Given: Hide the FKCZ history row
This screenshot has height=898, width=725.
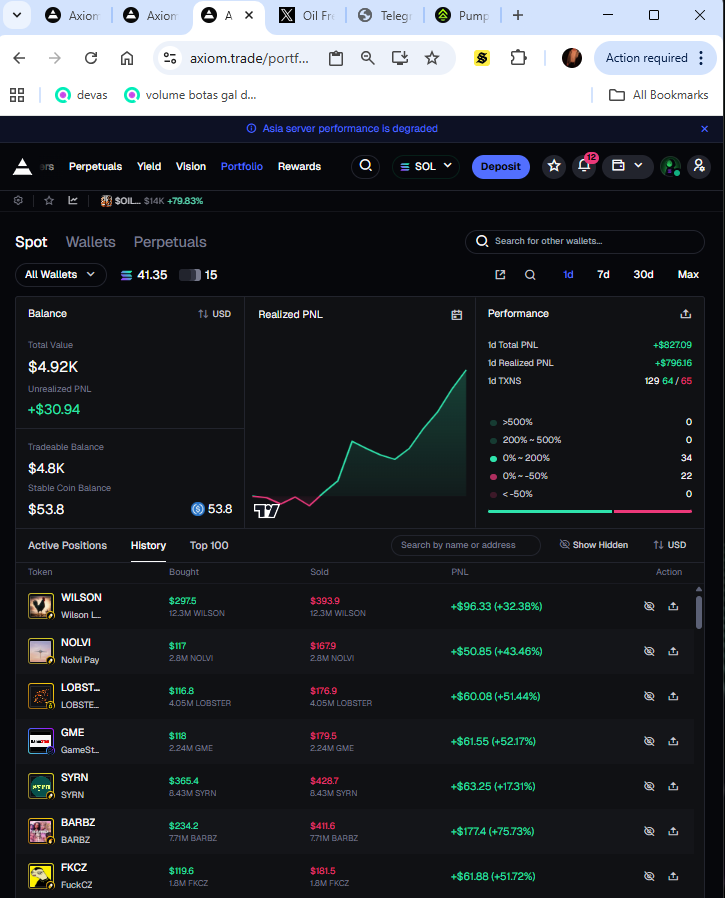Looking at the screenshot, I should tap(649, 876).
